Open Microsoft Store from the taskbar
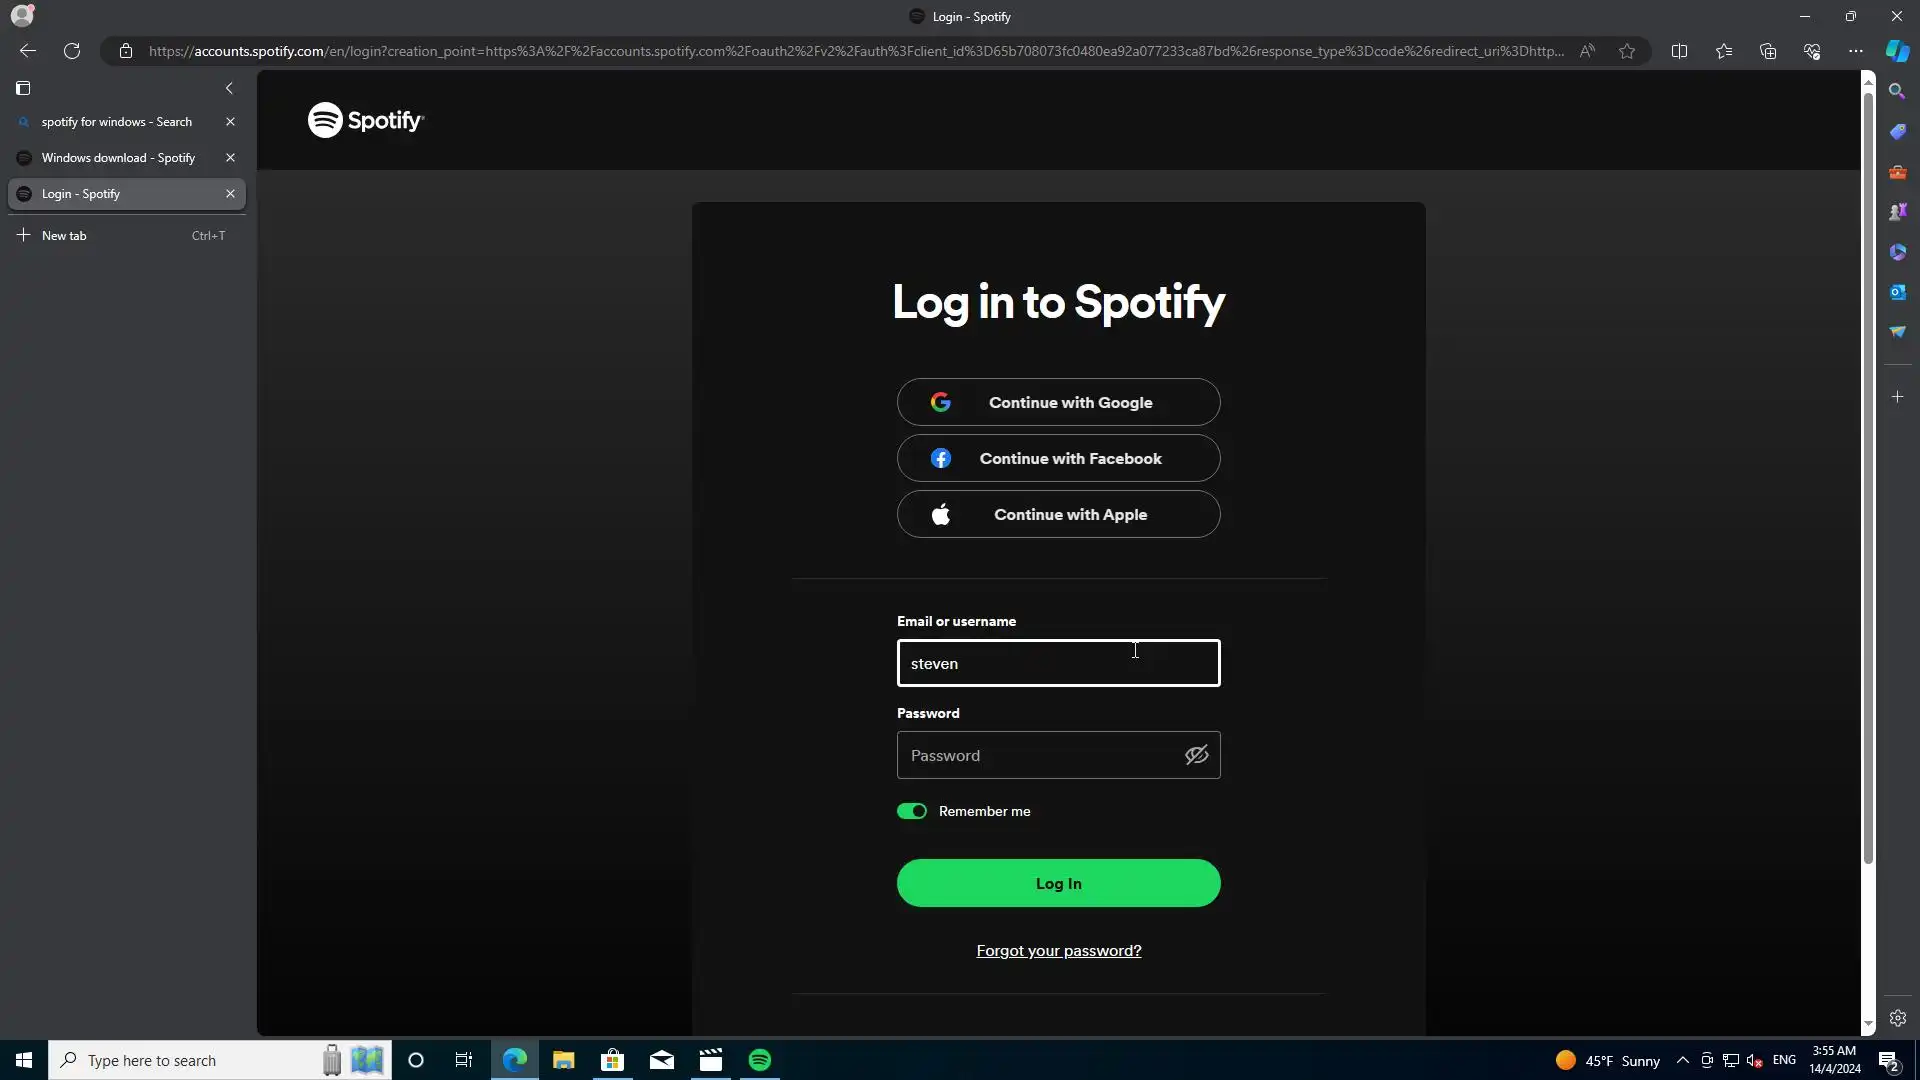This screenshot has height=1080, width=1920. tap(612, 1060)
